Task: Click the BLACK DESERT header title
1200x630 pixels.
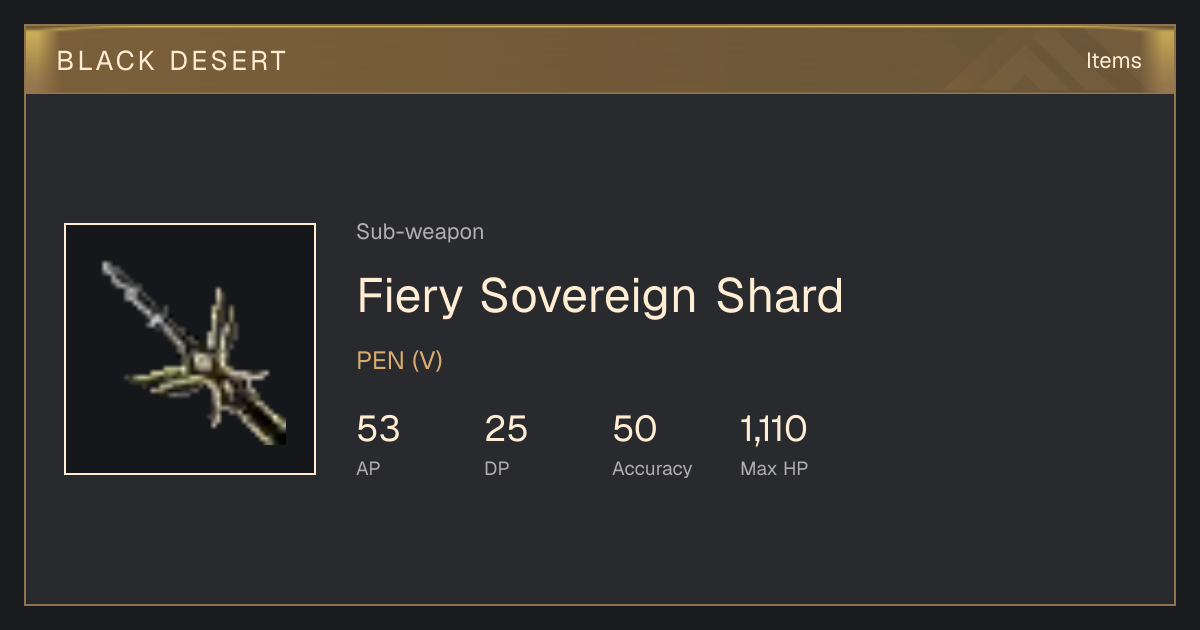Action: (x=172, y=61)
